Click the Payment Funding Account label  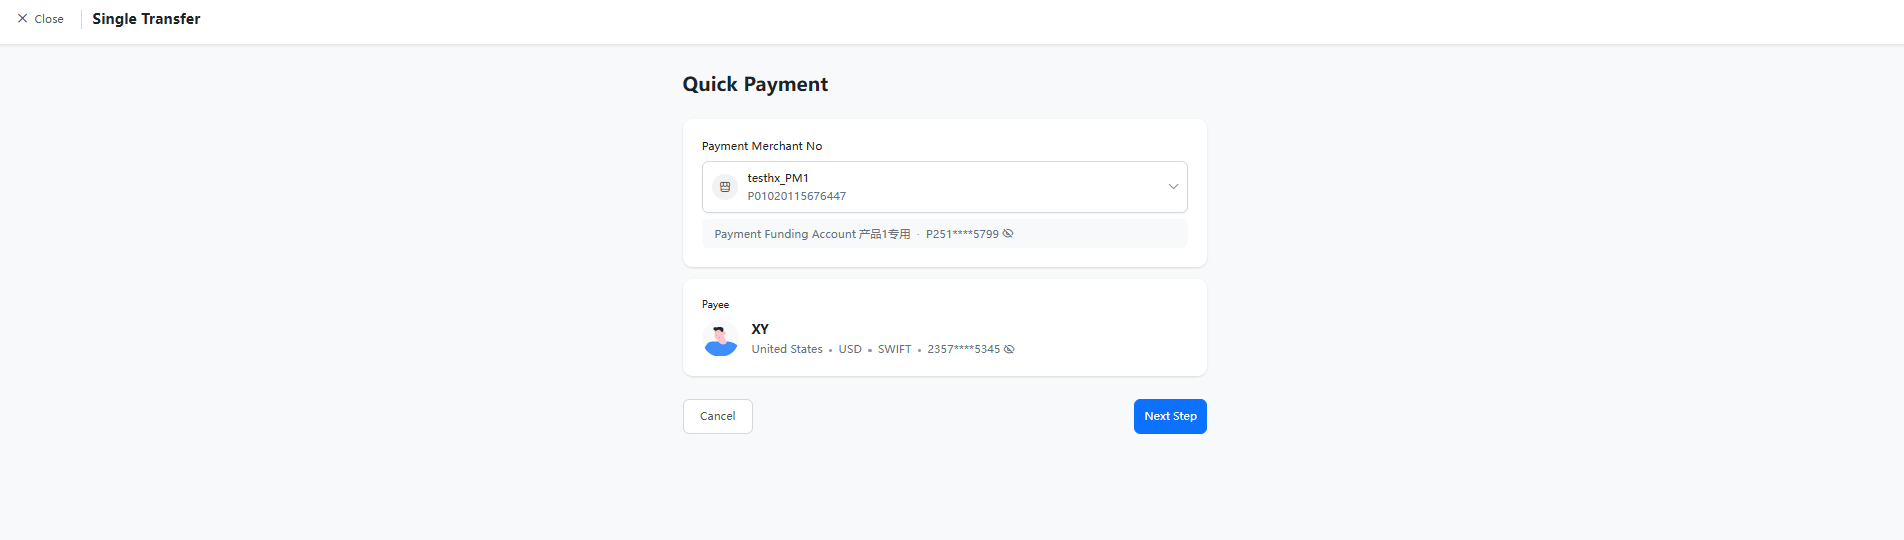pyautogui.click(x=785, y=234)
